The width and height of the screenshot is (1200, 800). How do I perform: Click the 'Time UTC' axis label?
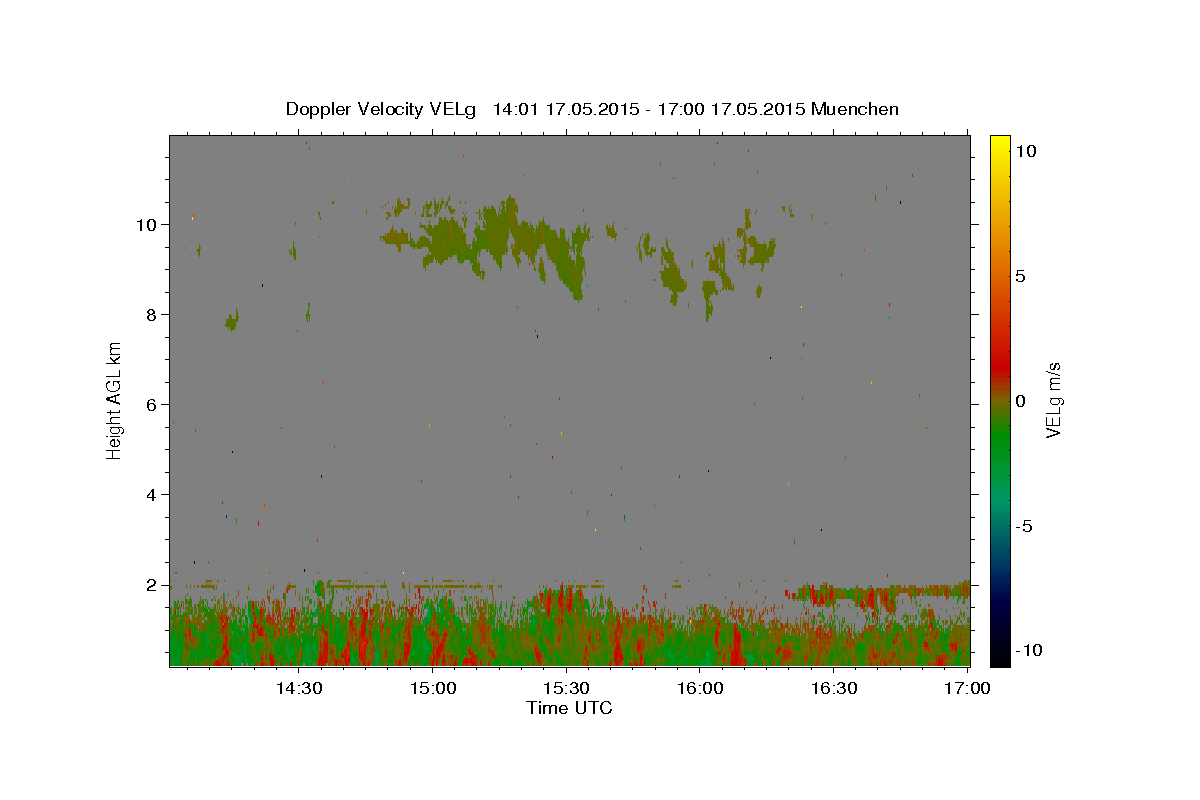pyautogui.click(x=569, y=708)
